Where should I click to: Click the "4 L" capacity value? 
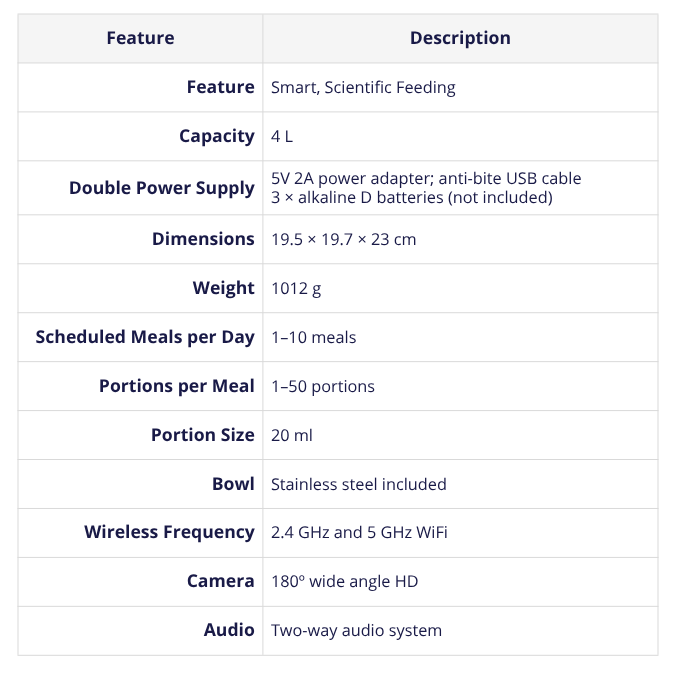coord(282,136)
